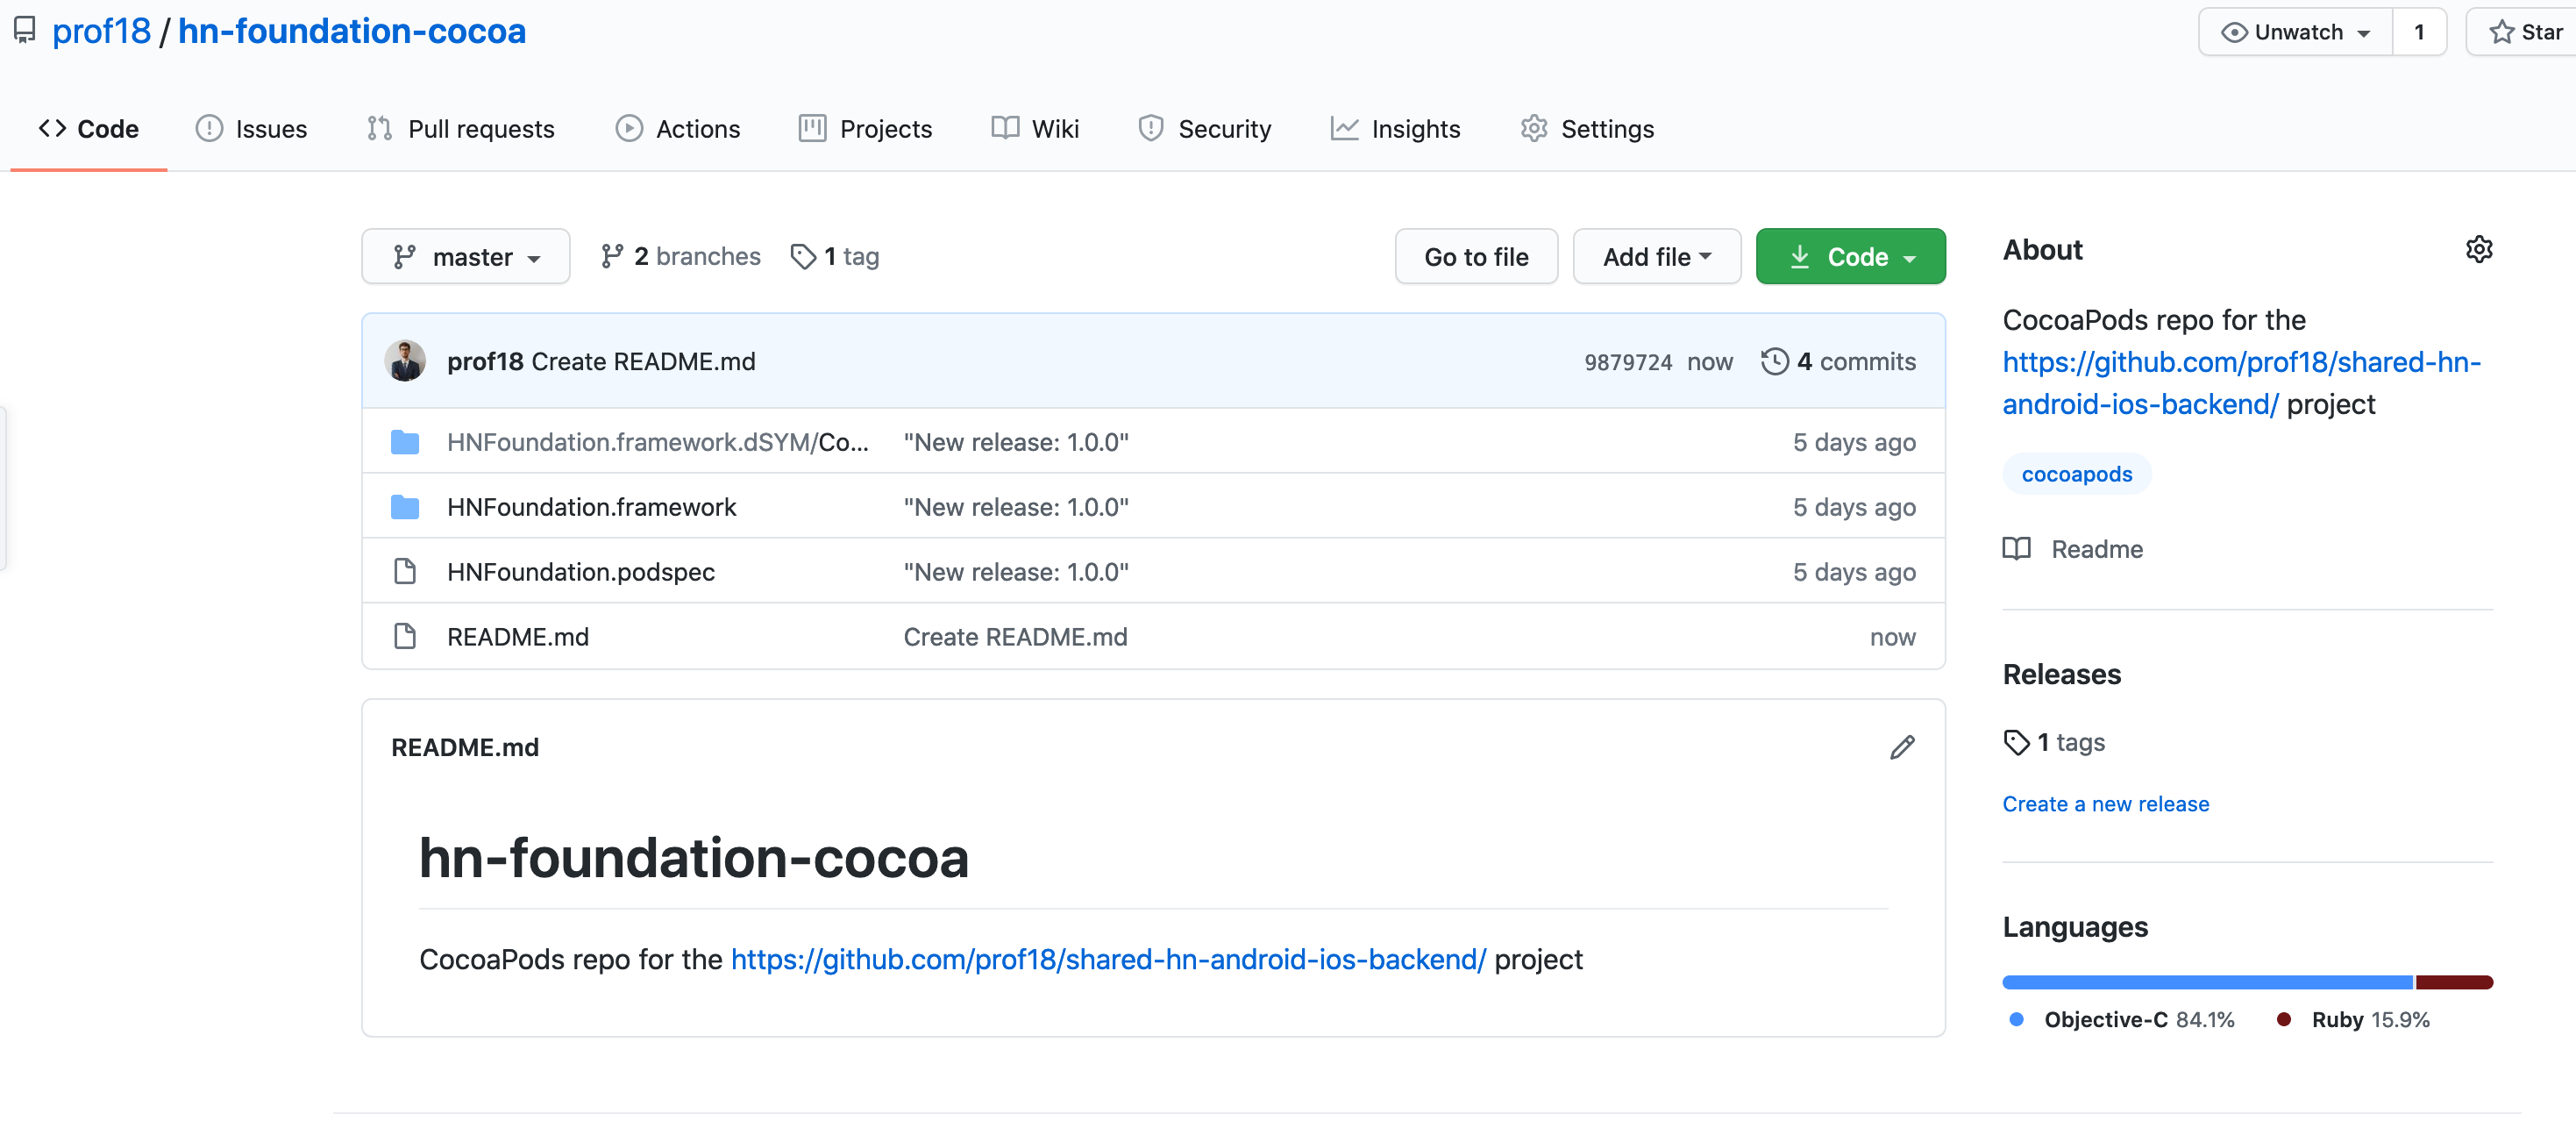Select the cocoapods topic tag
Image resolution: width=2576 pixels, height=1121 pixels.
(x=2076, y=474)
